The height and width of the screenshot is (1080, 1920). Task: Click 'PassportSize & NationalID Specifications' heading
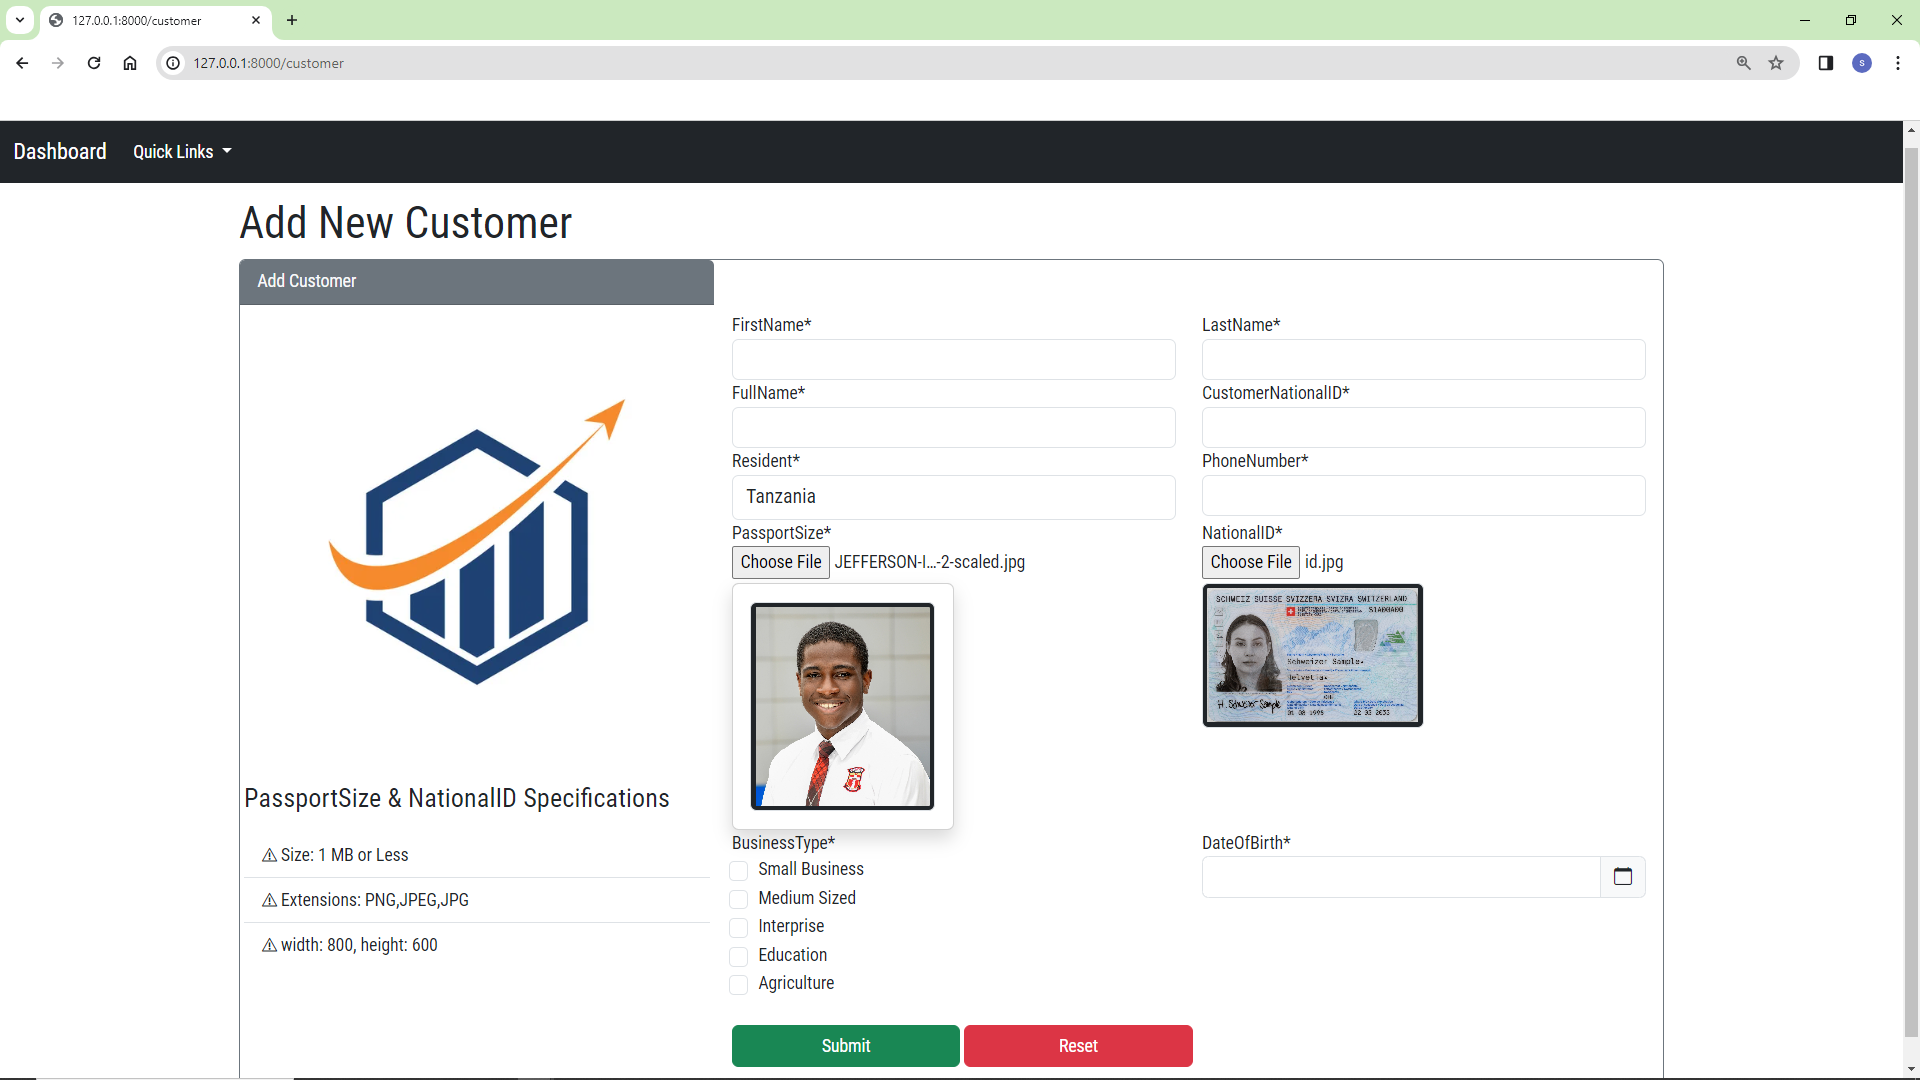(457, 798)
